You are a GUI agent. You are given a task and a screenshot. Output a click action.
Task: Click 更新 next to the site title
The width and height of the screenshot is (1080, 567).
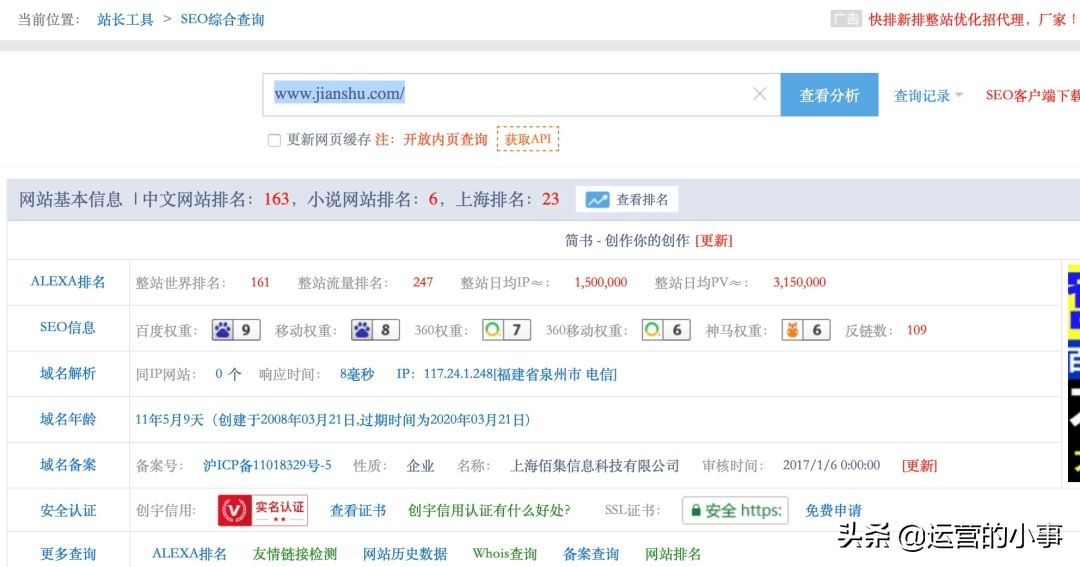pos(714,240)
